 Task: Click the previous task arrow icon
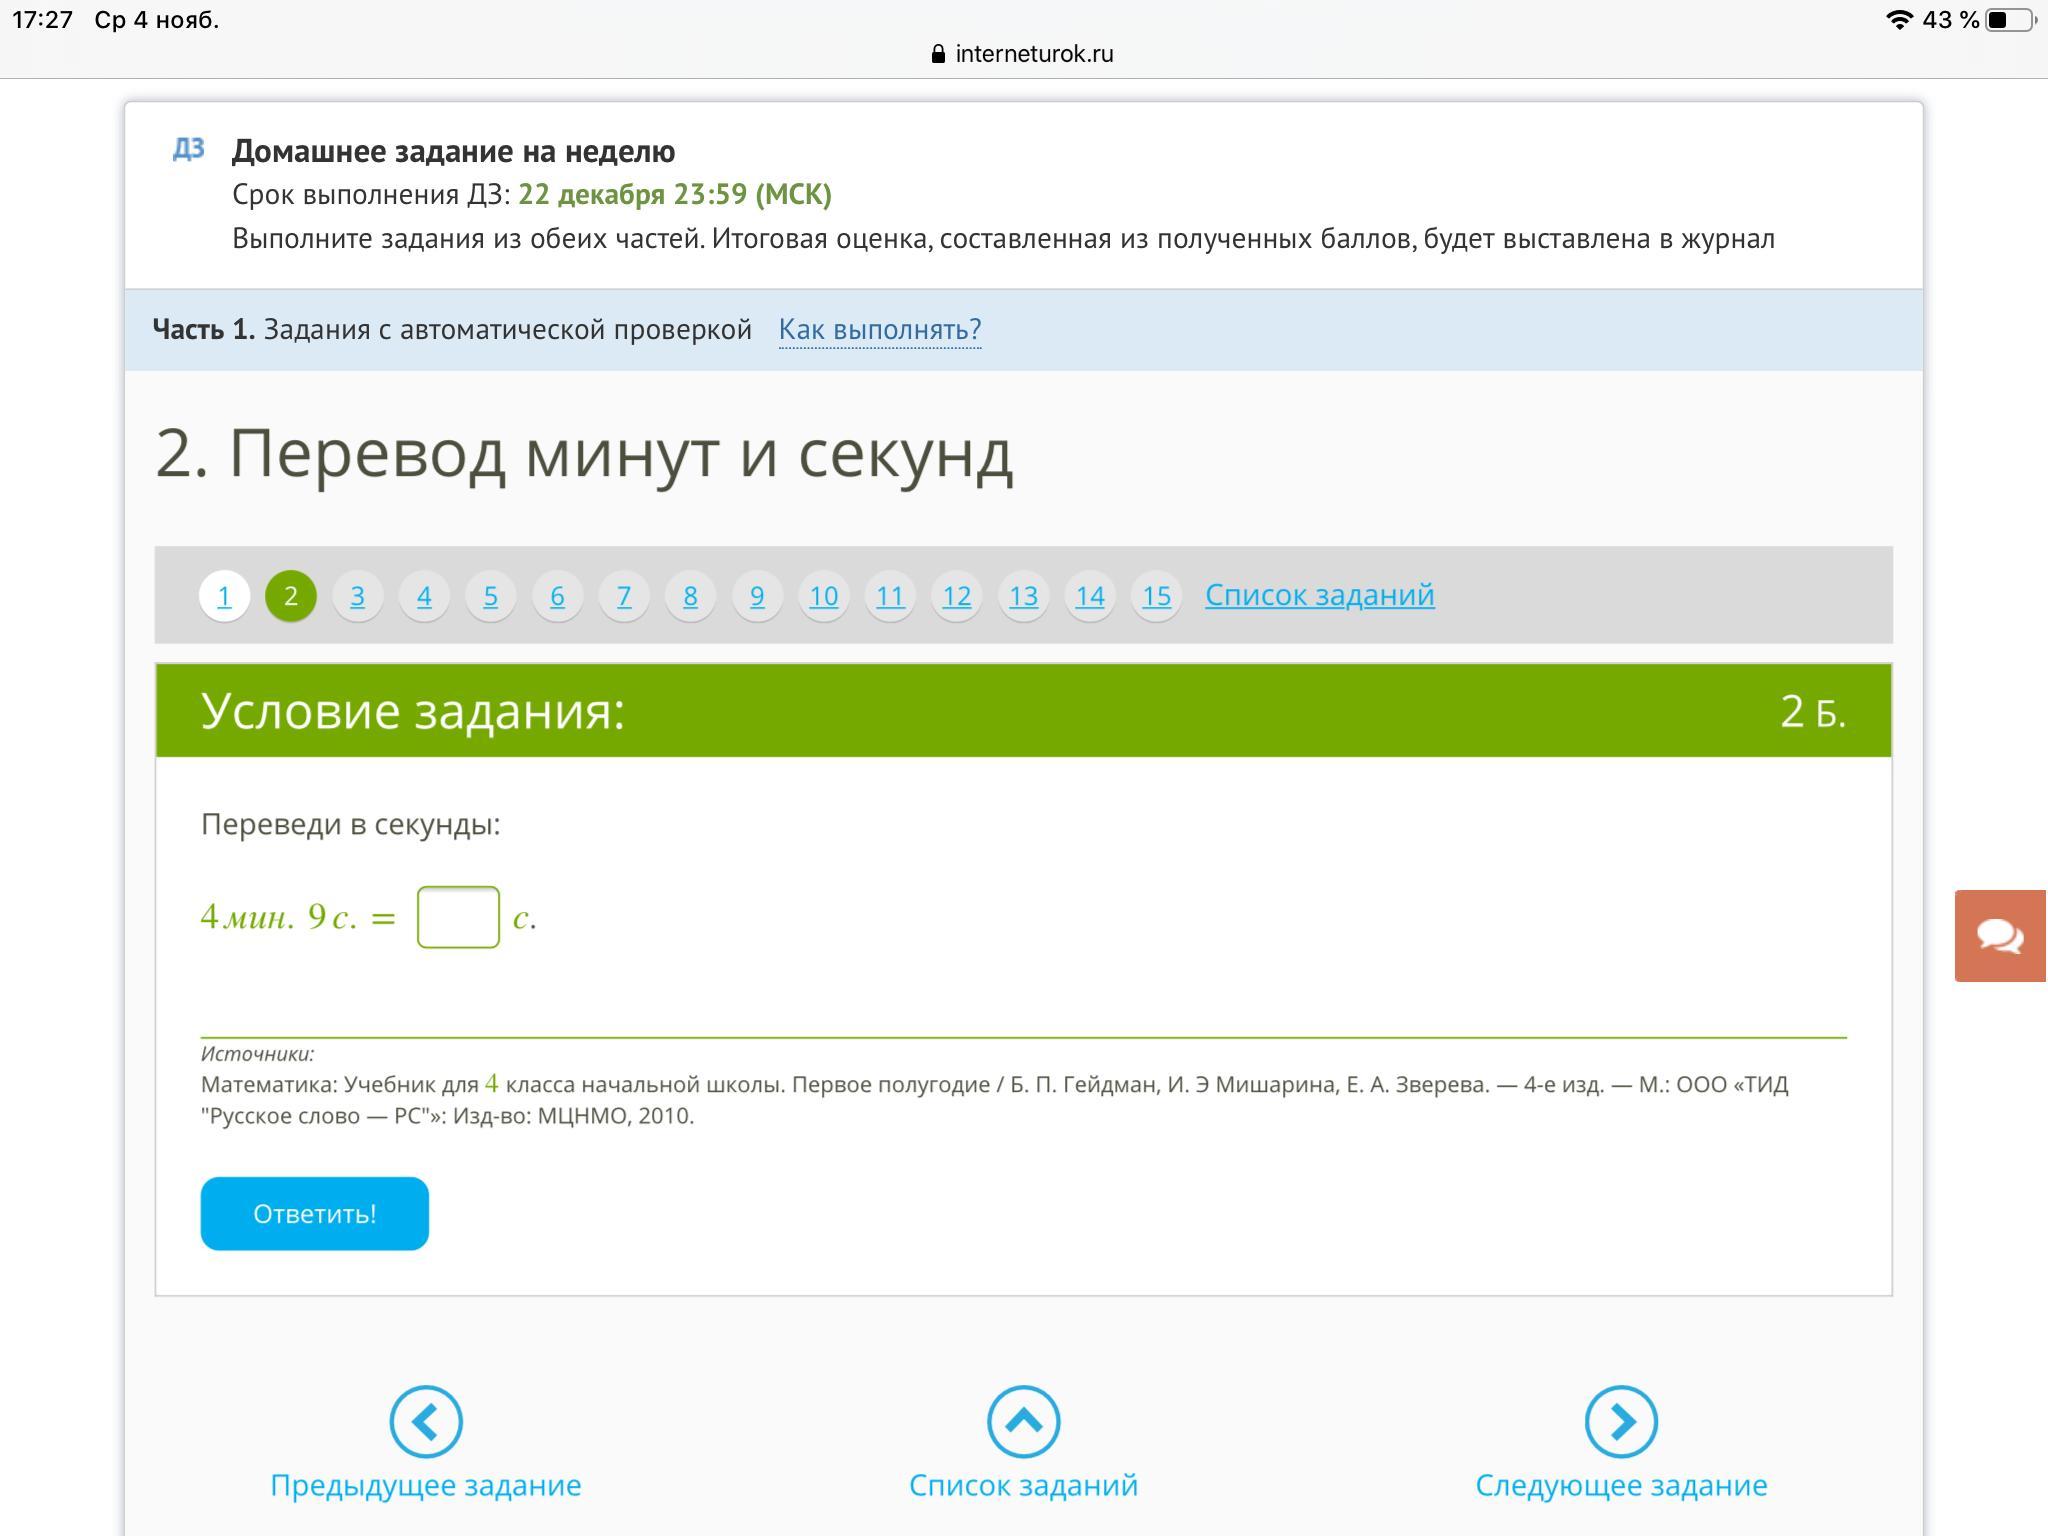pyautogui.click(x=426, y=1421)
